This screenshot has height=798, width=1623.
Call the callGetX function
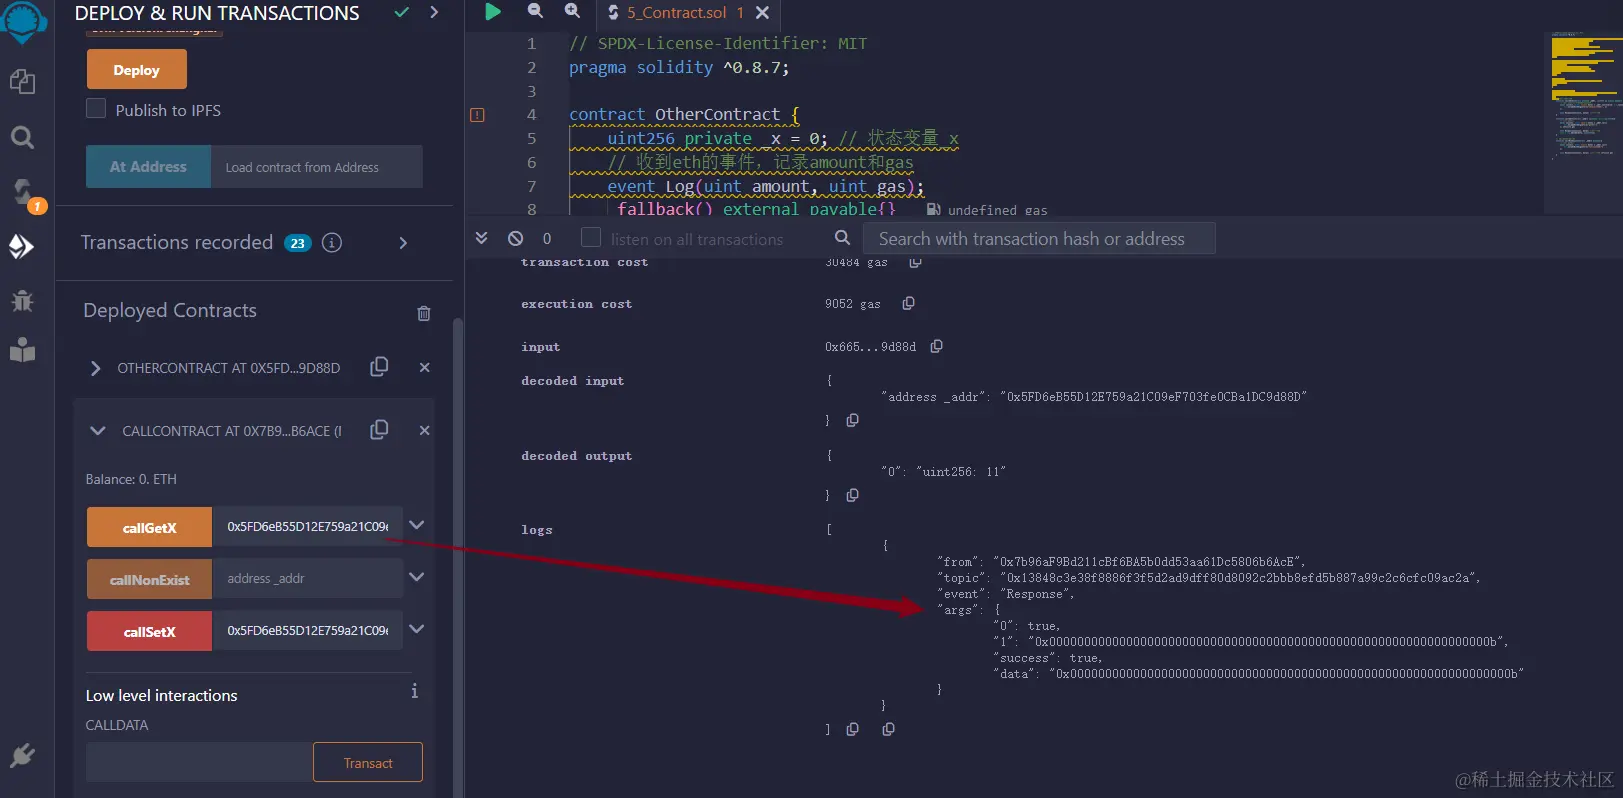(149, 527)
